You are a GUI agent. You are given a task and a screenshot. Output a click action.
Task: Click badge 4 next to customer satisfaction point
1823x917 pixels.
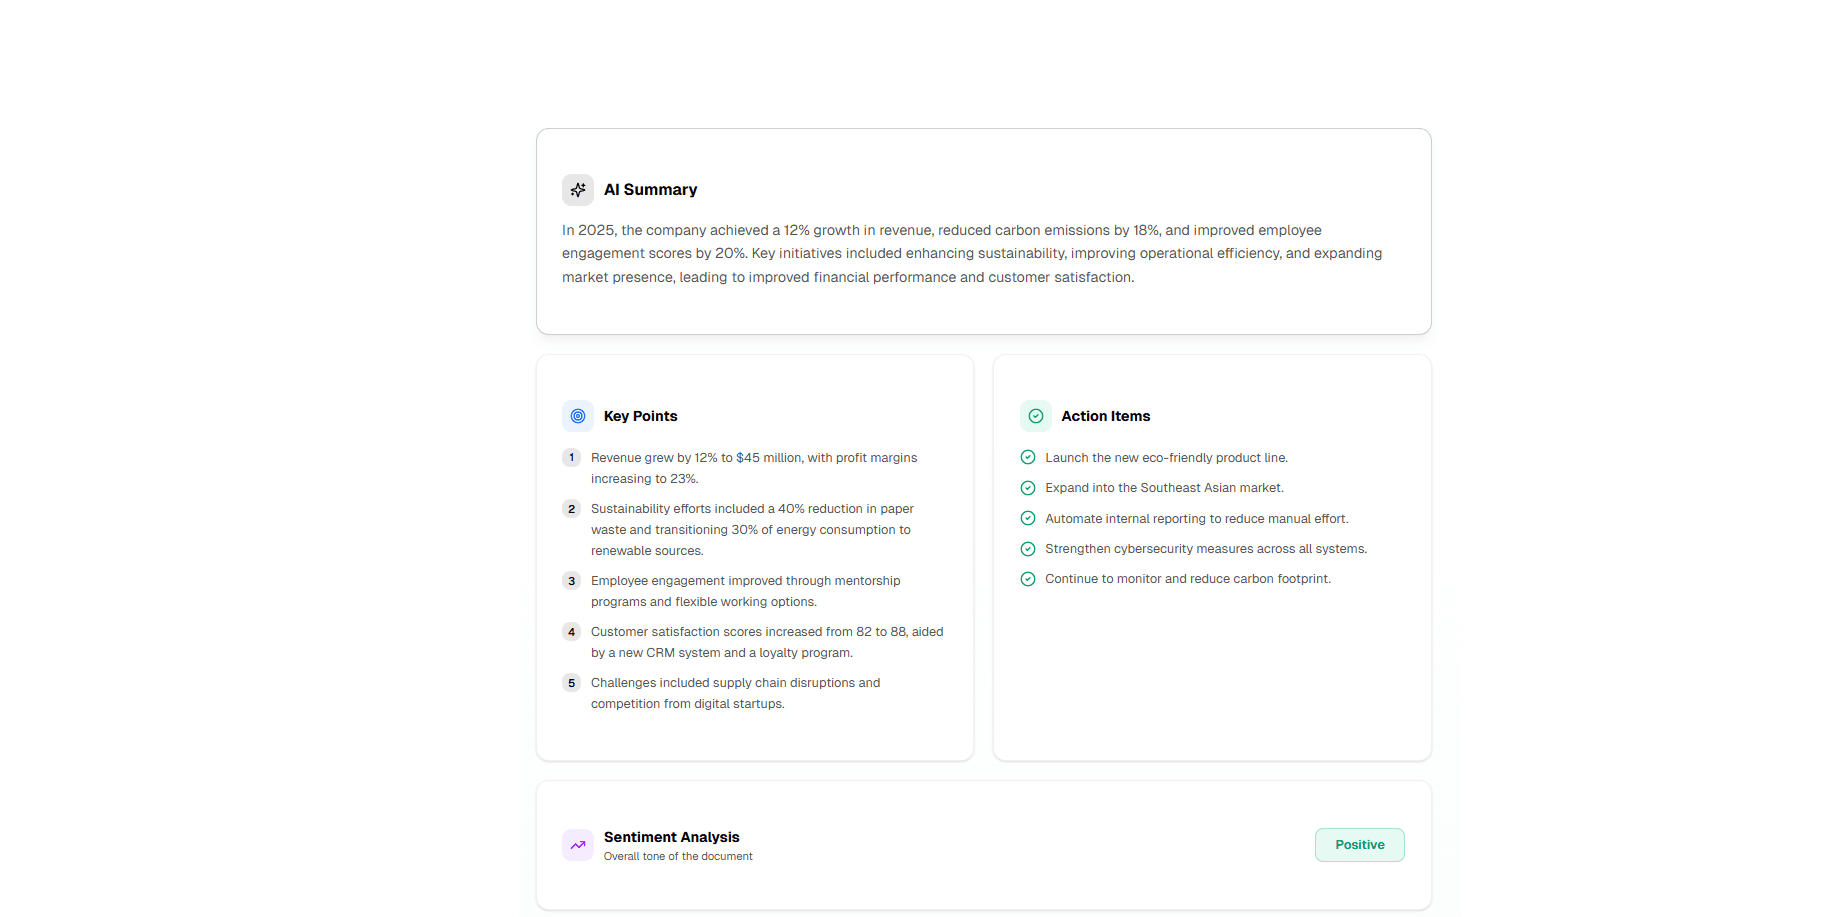[x=571, y=631]
